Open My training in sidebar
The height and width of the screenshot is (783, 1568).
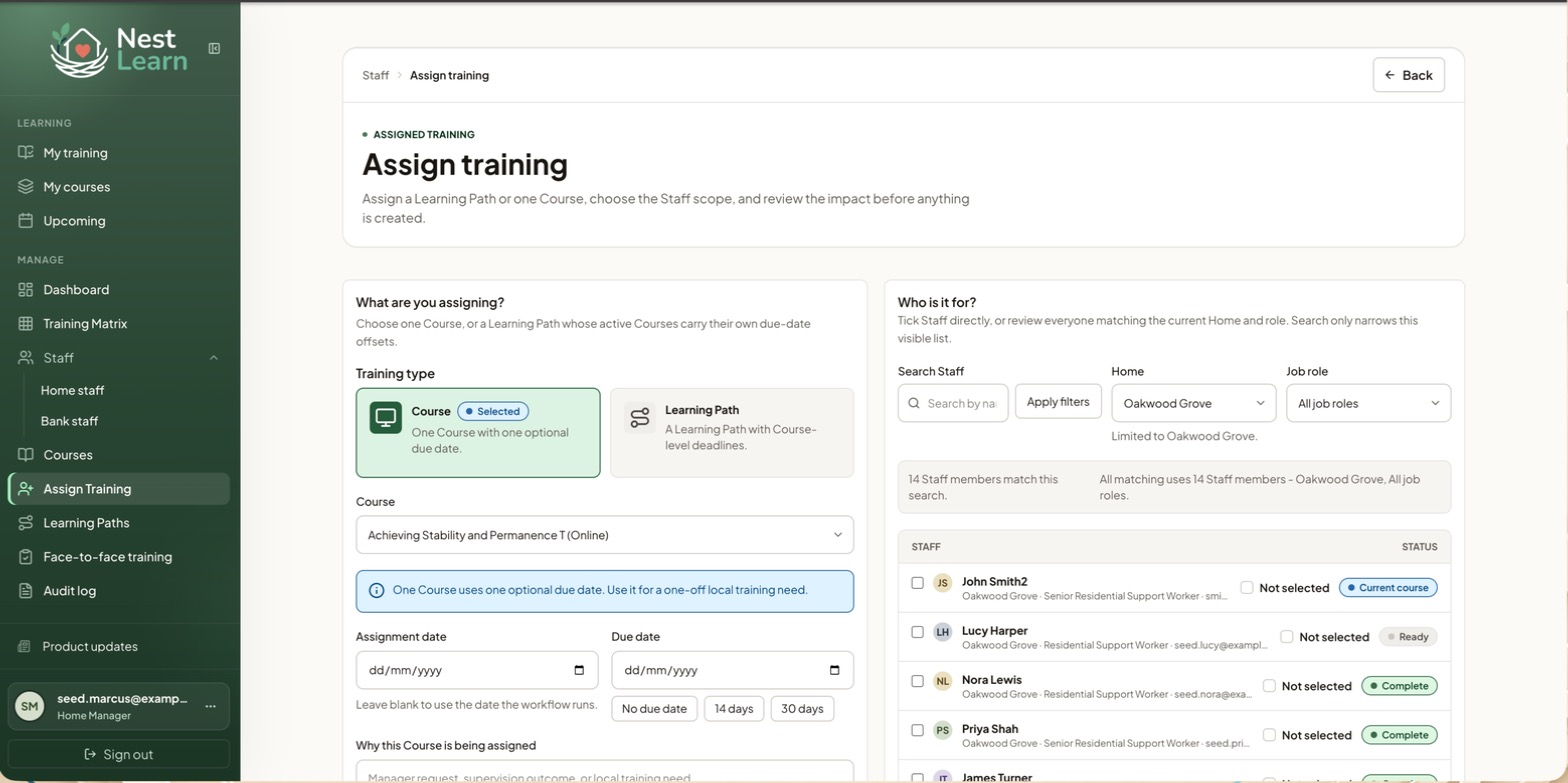119,153
